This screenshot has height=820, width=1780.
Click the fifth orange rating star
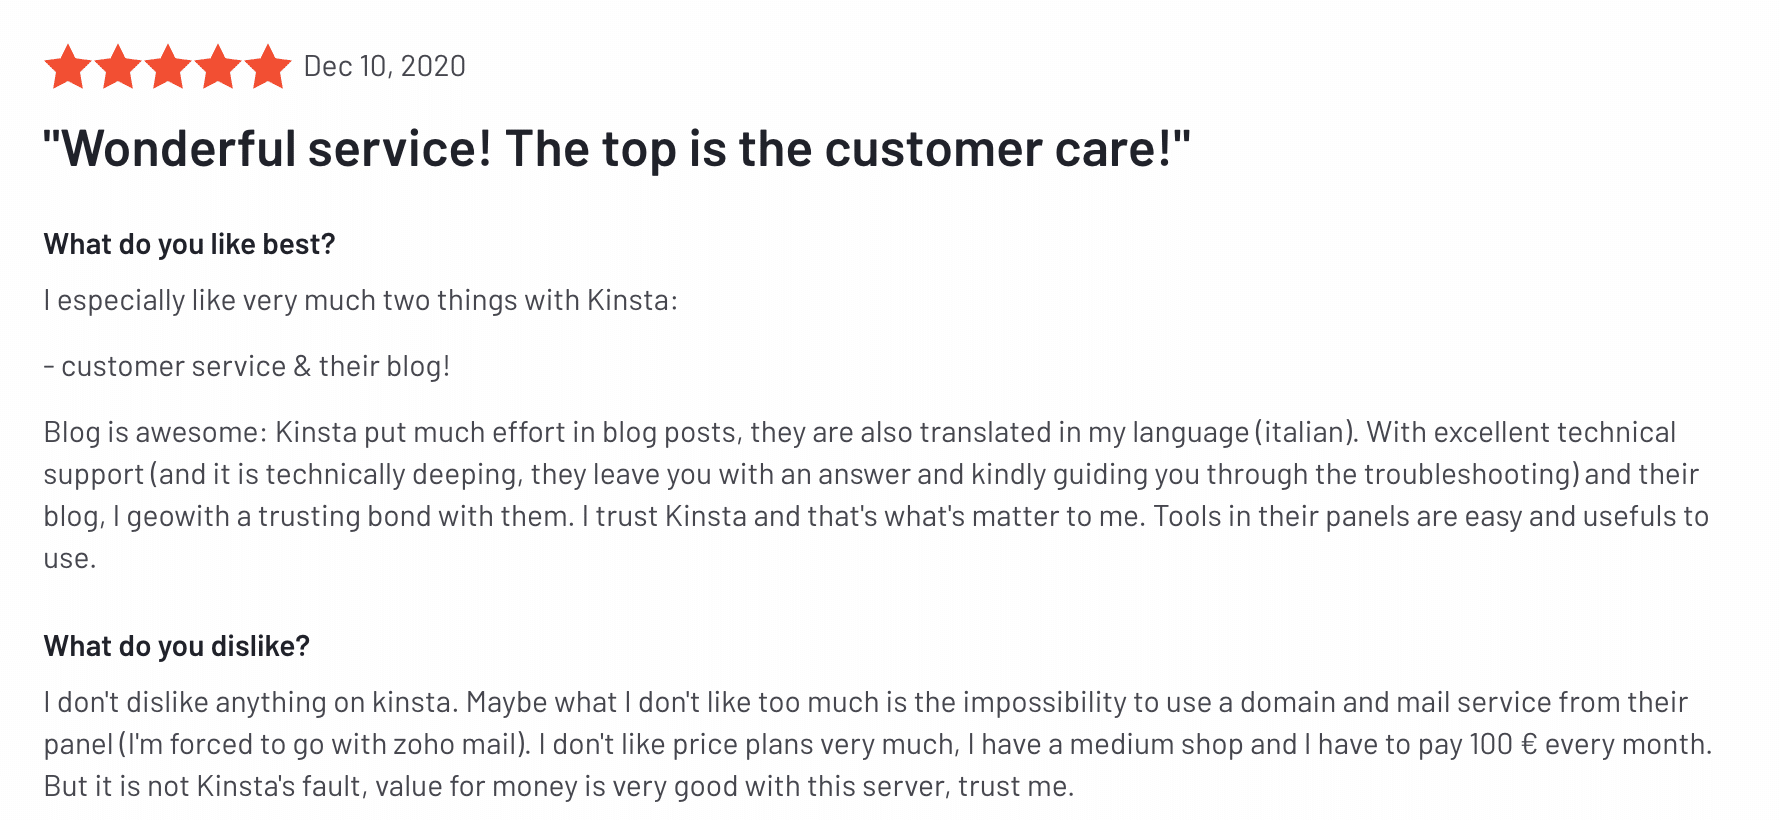pyautogui.click(x=268, y=67)
